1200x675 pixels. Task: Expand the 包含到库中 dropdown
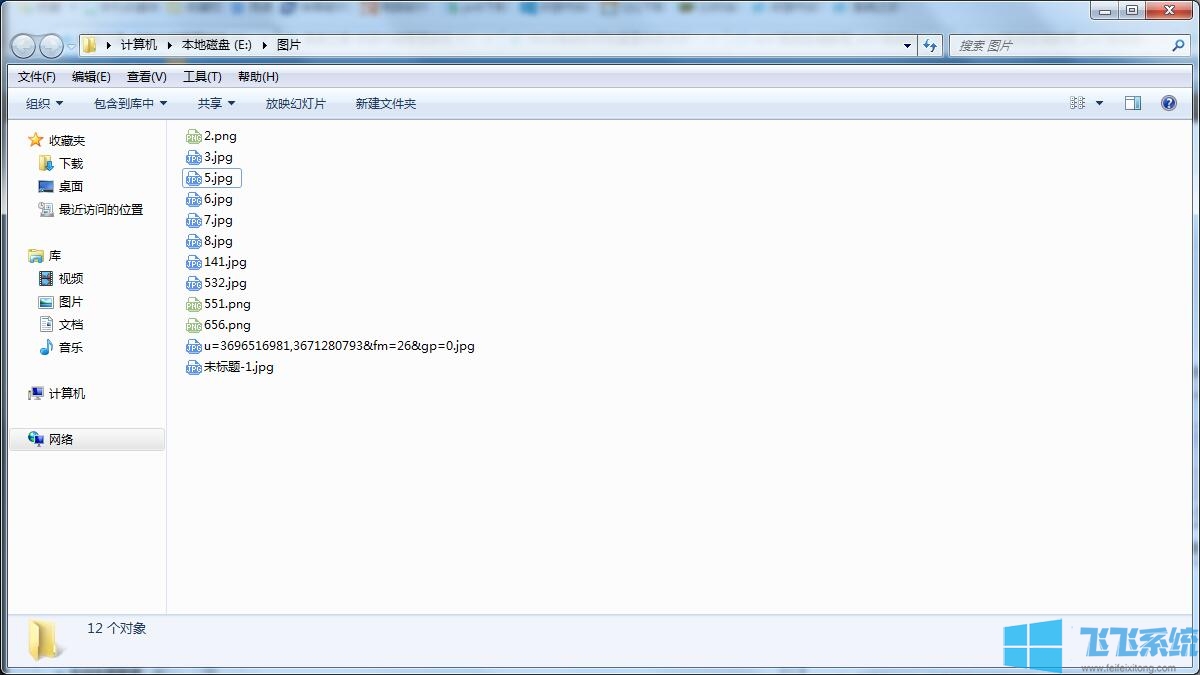tap(130, 103)
